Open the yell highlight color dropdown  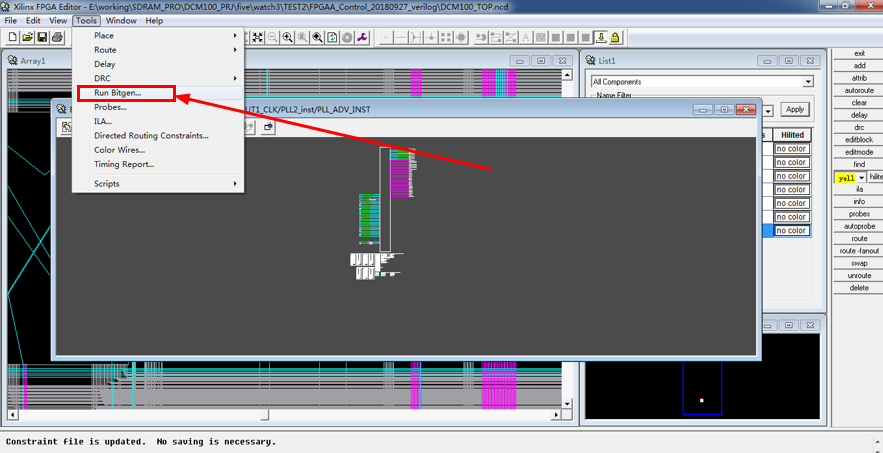click(862, 177)
